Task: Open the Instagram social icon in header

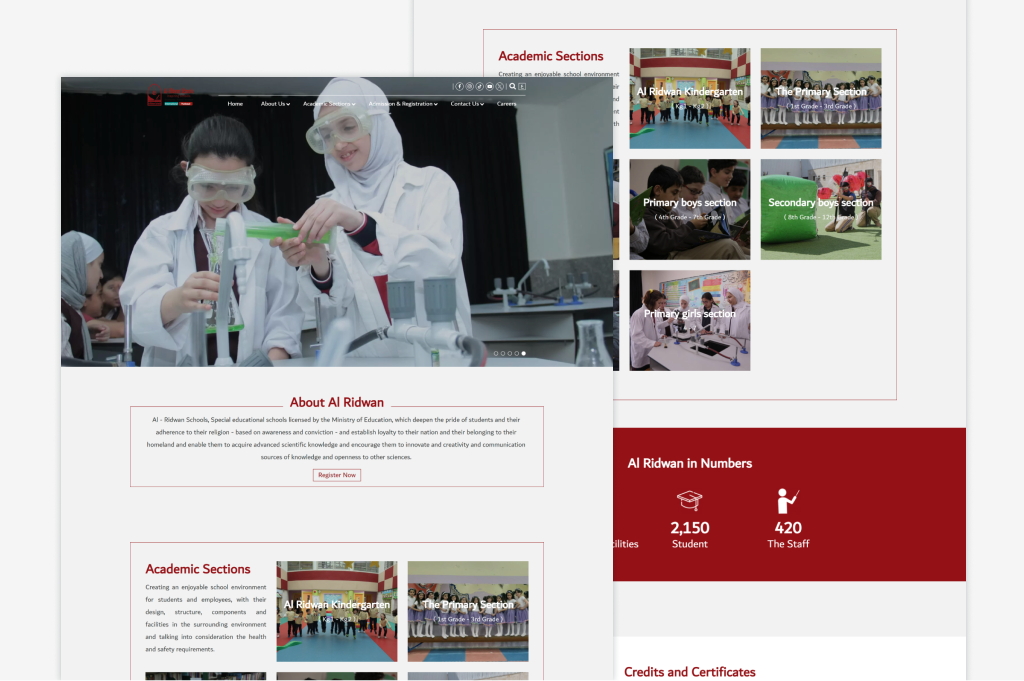Action: 470,86
